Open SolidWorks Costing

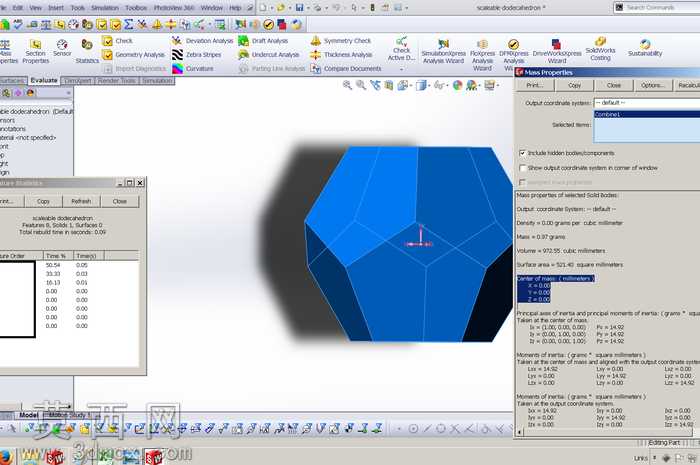[600, 50]
